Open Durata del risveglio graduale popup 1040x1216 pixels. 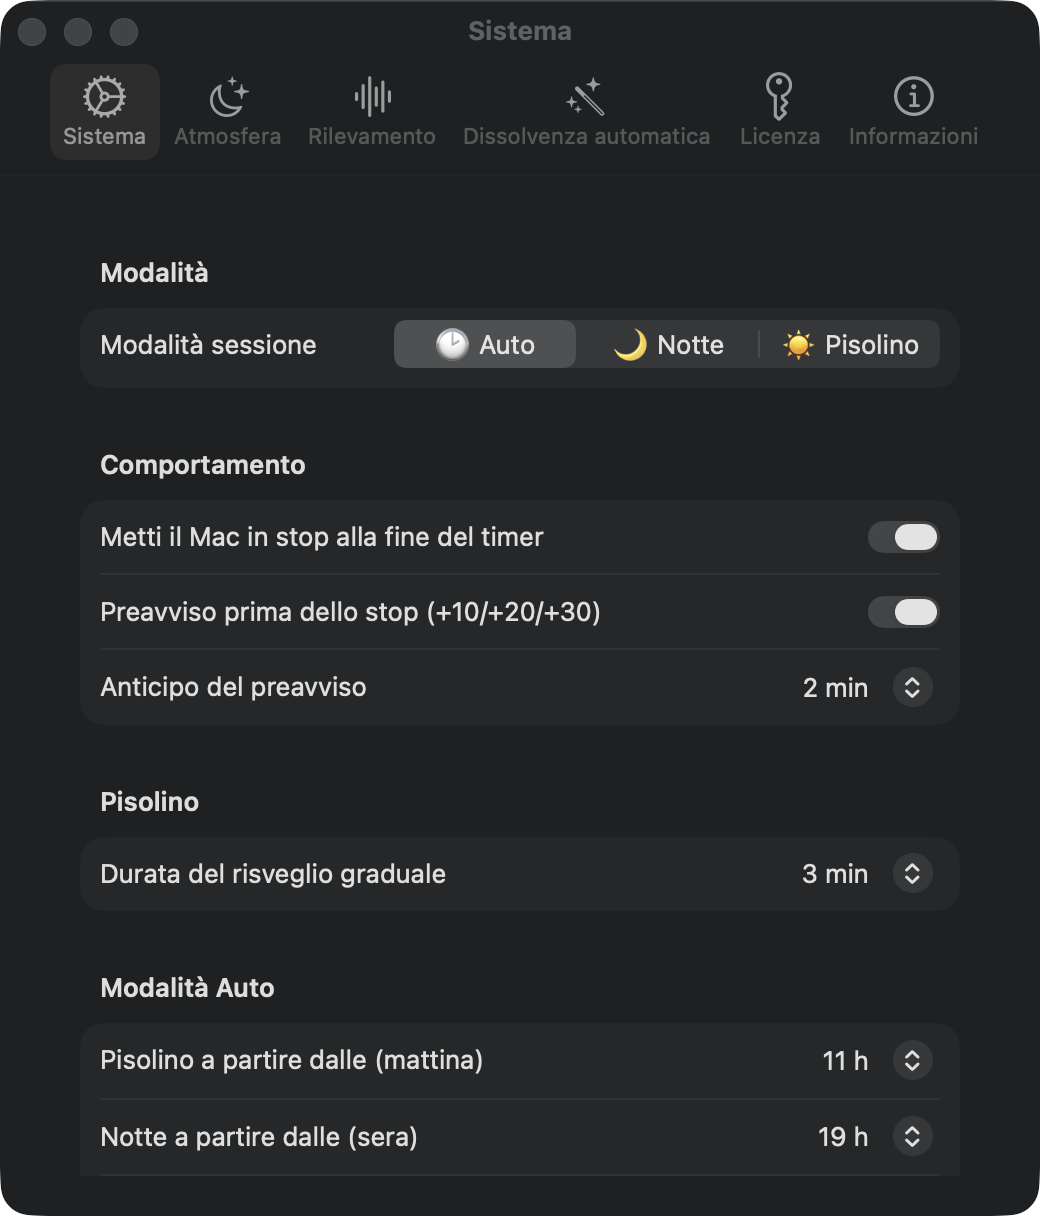[912, 873]
